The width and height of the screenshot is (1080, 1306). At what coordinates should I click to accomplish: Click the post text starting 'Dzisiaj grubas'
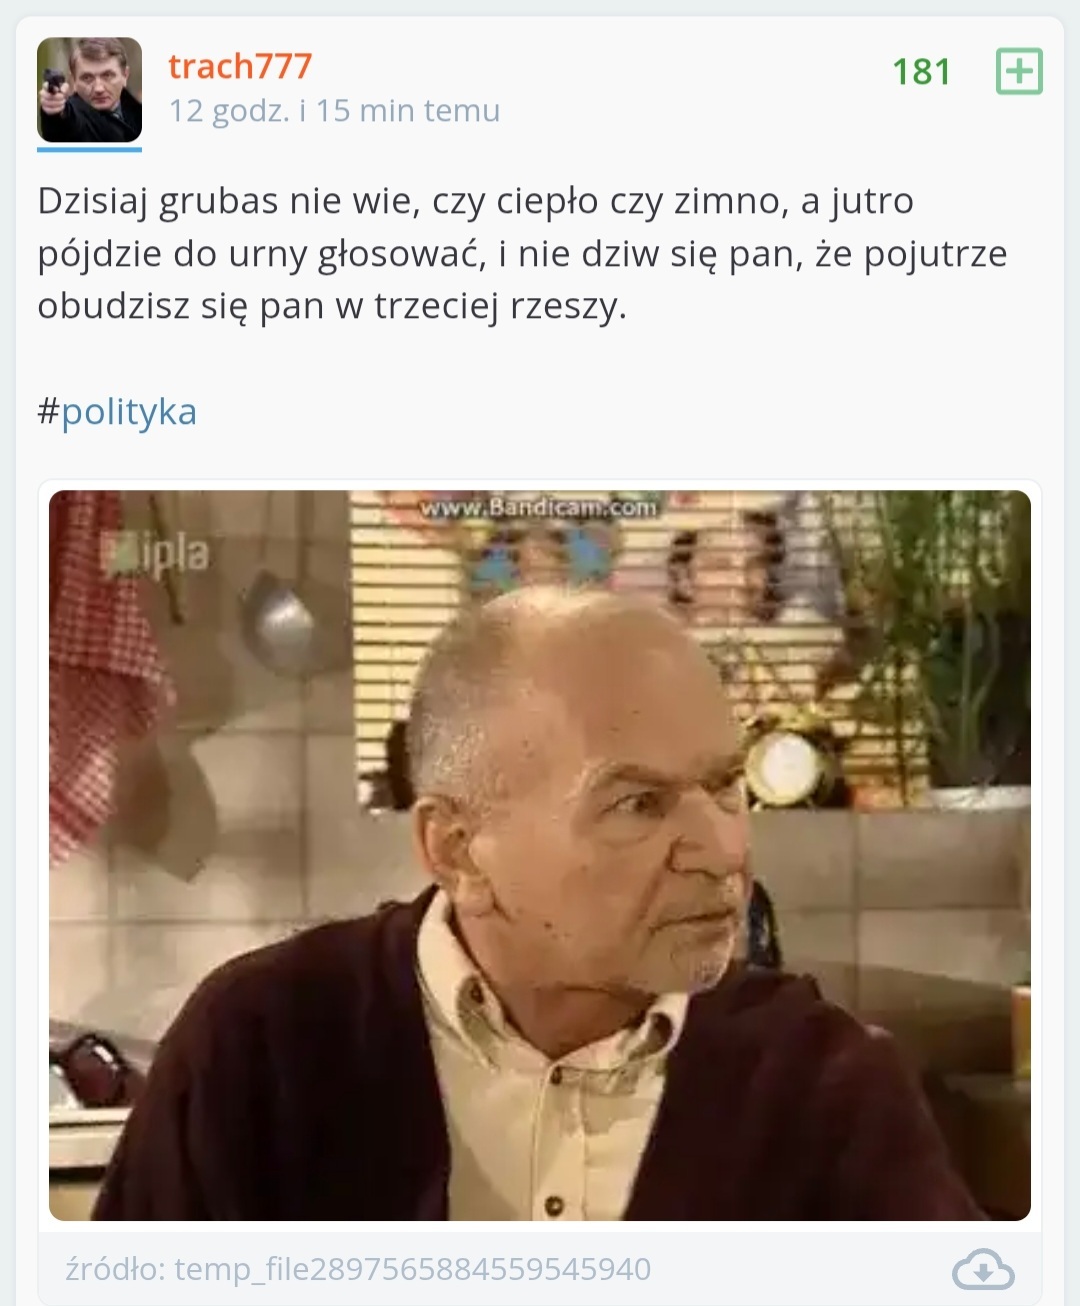click(523, 253)
